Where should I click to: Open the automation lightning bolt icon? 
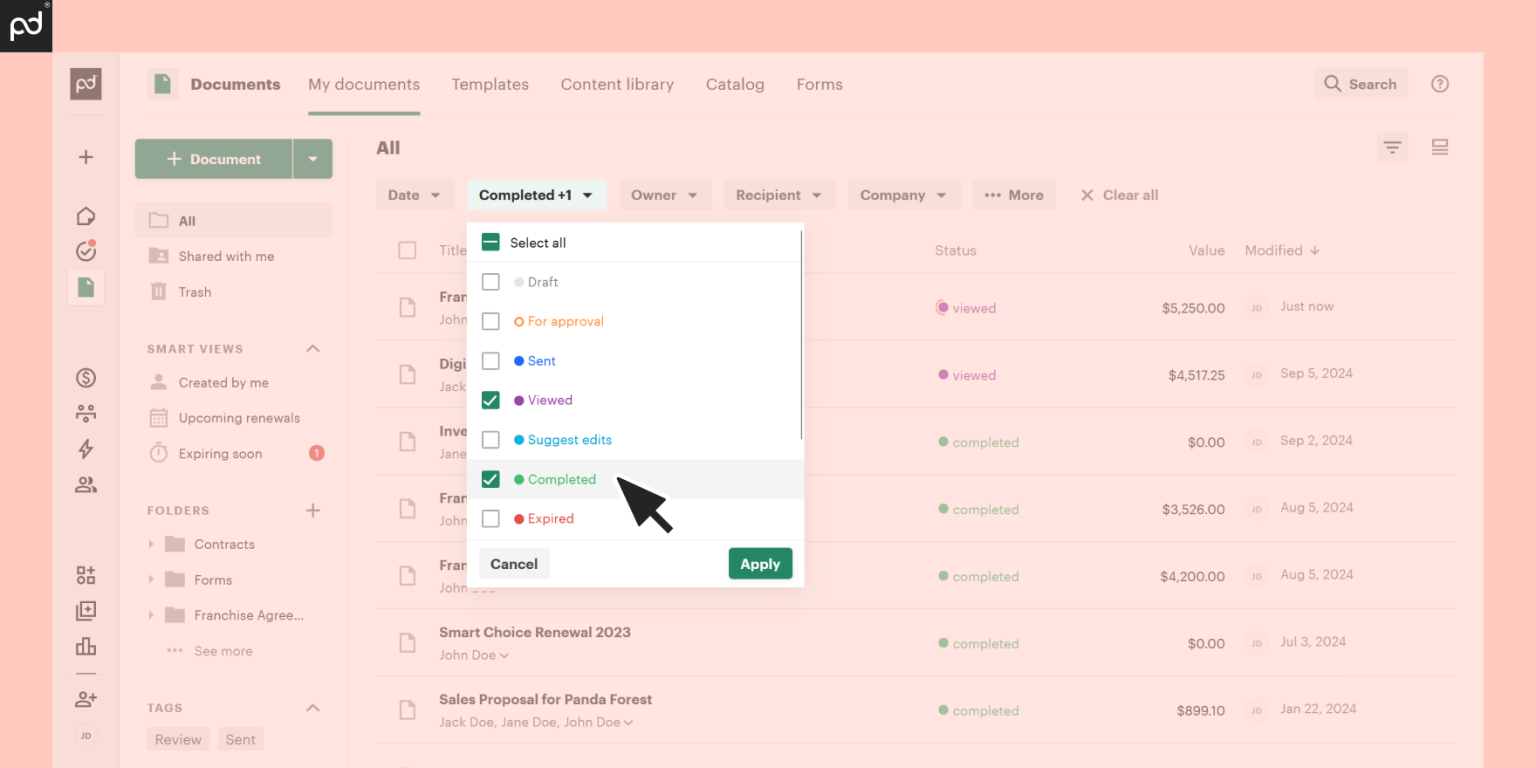tap(86, 449)
